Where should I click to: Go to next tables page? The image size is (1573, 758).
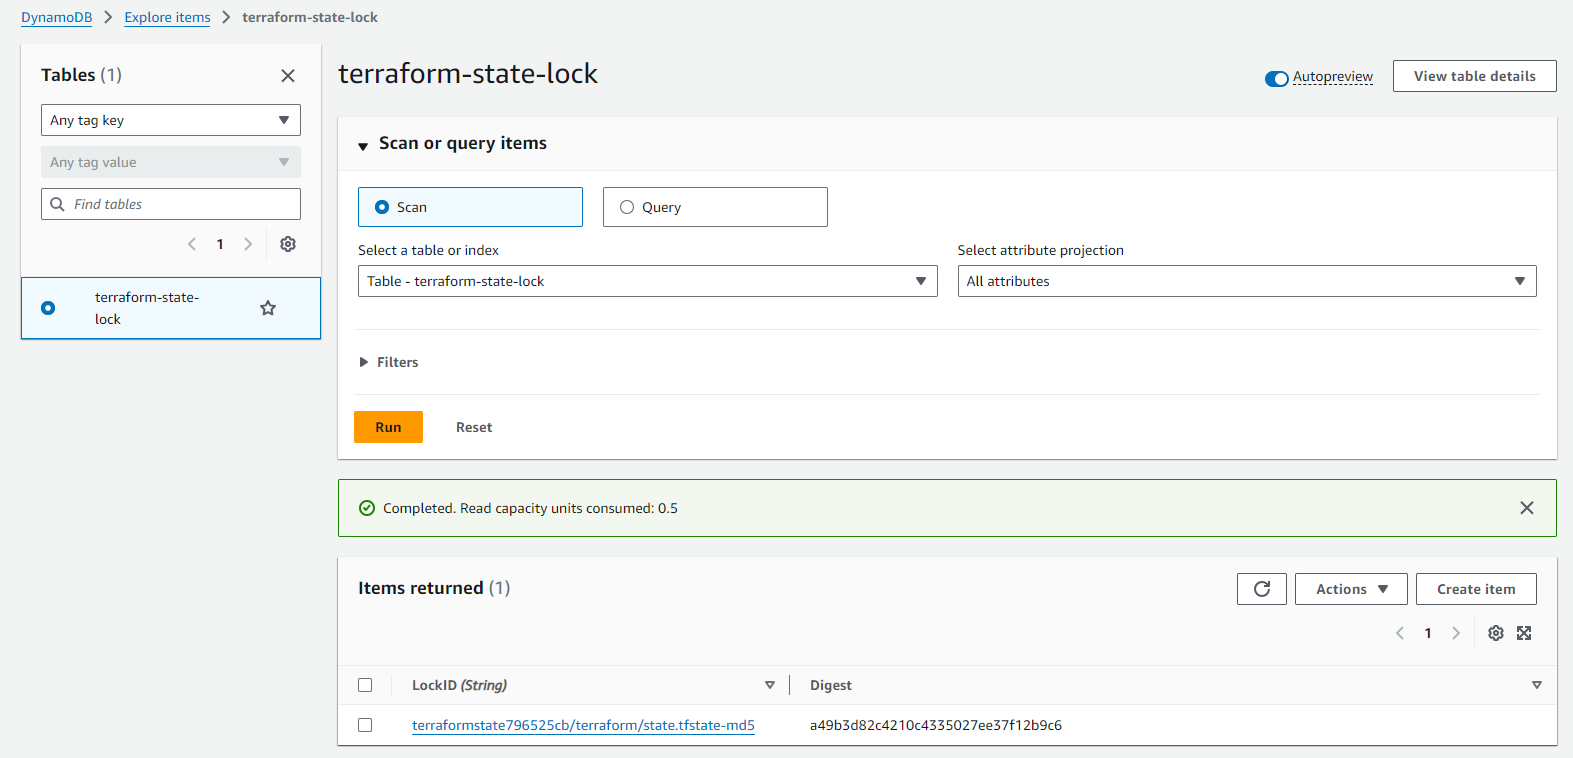click(x=248, y=244)
